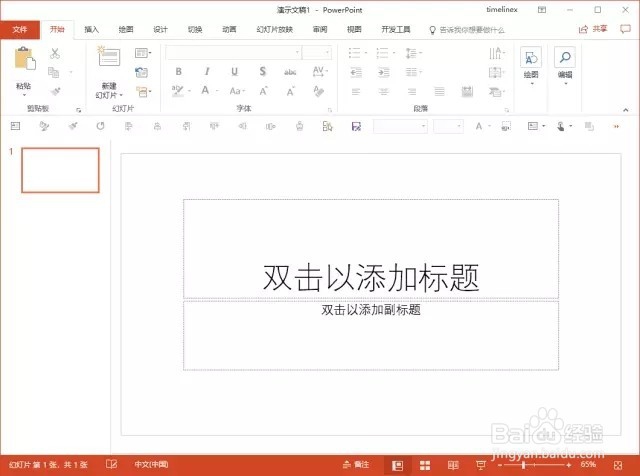The height and width of the screenshot is (476, 640).
Task: Toggle Underline formatting
Action: (234, 71)
